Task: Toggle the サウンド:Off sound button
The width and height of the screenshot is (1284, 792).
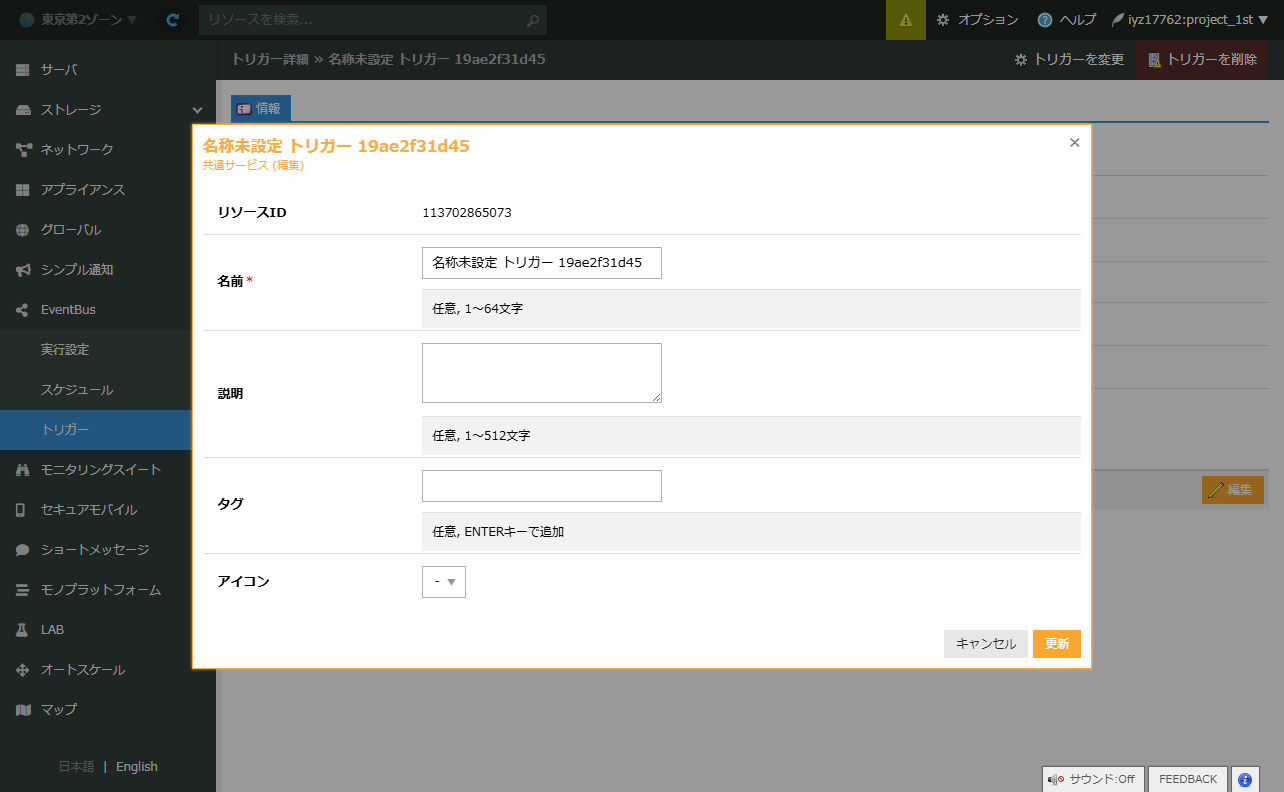Action: point(1091,779)
